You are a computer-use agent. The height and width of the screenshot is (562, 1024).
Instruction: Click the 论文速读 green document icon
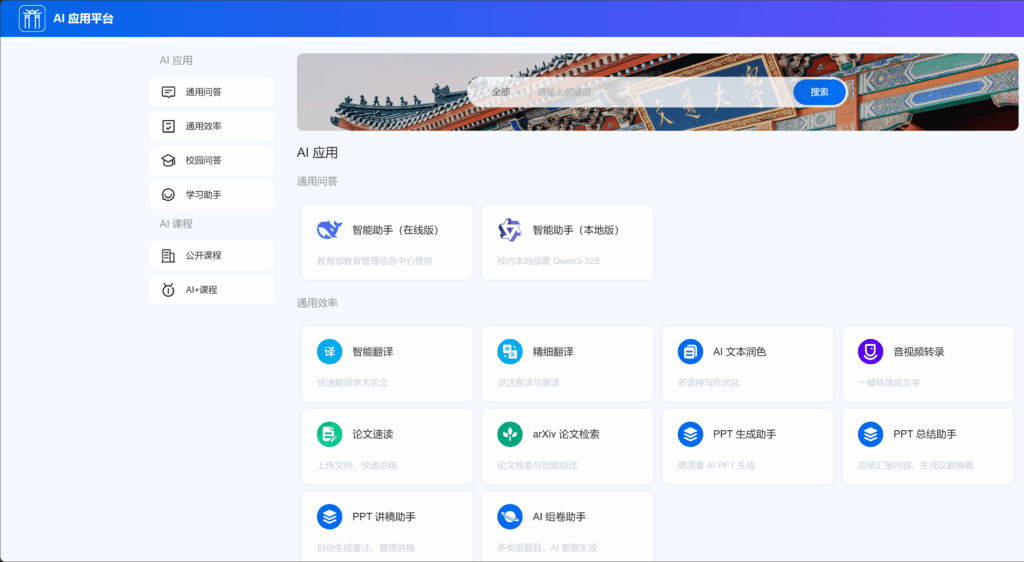point(329,434)
